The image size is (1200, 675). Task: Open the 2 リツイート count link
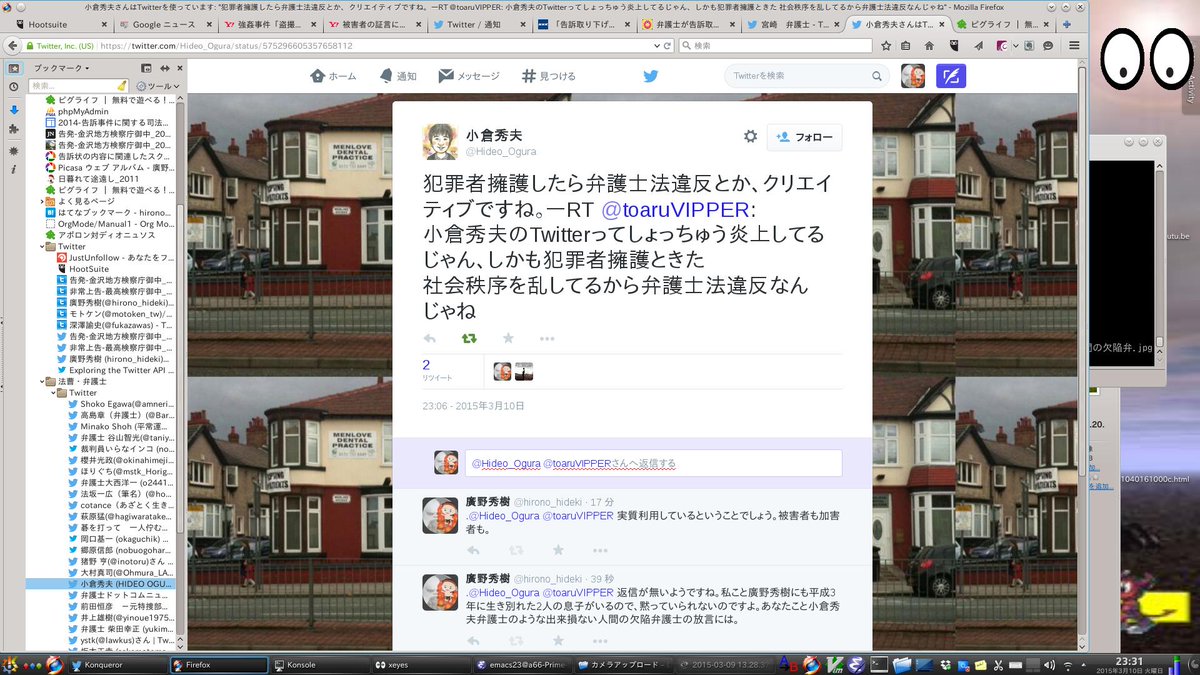pos(436,370)
